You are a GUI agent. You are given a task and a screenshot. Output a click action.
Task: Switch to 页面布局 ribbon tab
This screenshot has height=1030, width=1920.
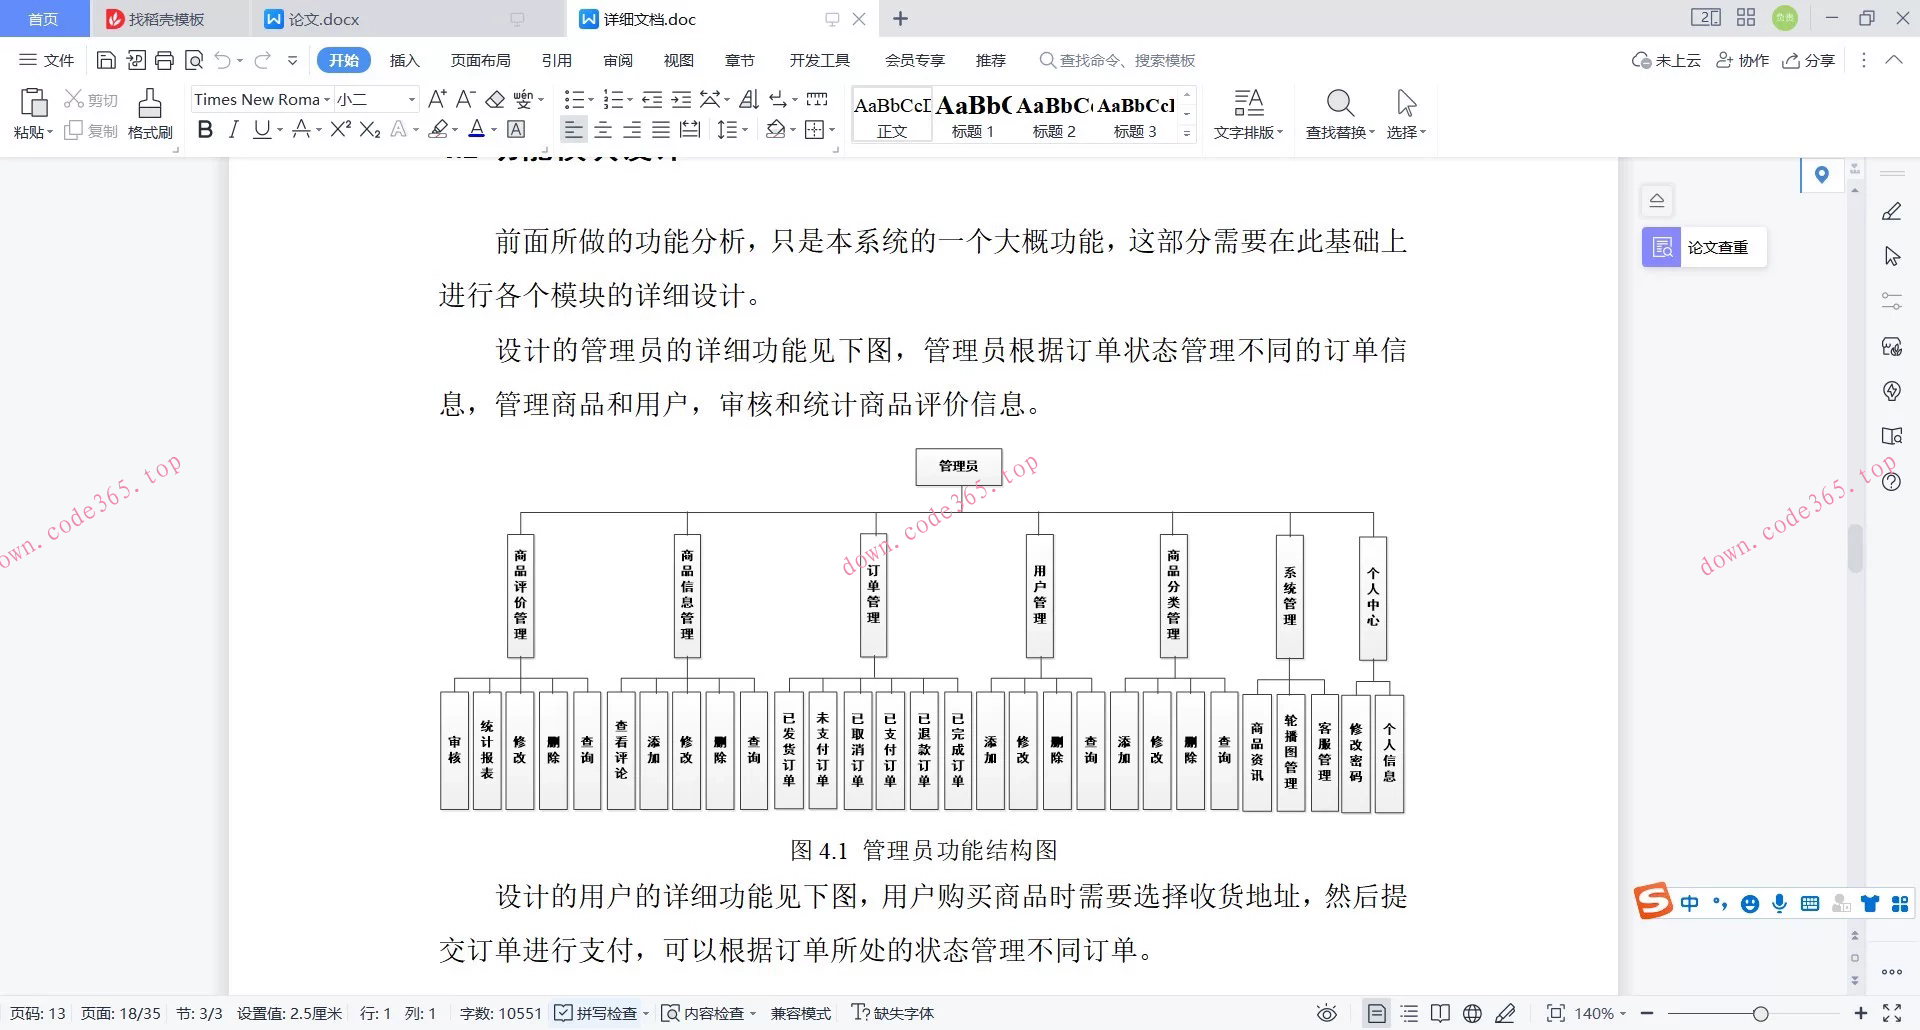click(481, 60)
